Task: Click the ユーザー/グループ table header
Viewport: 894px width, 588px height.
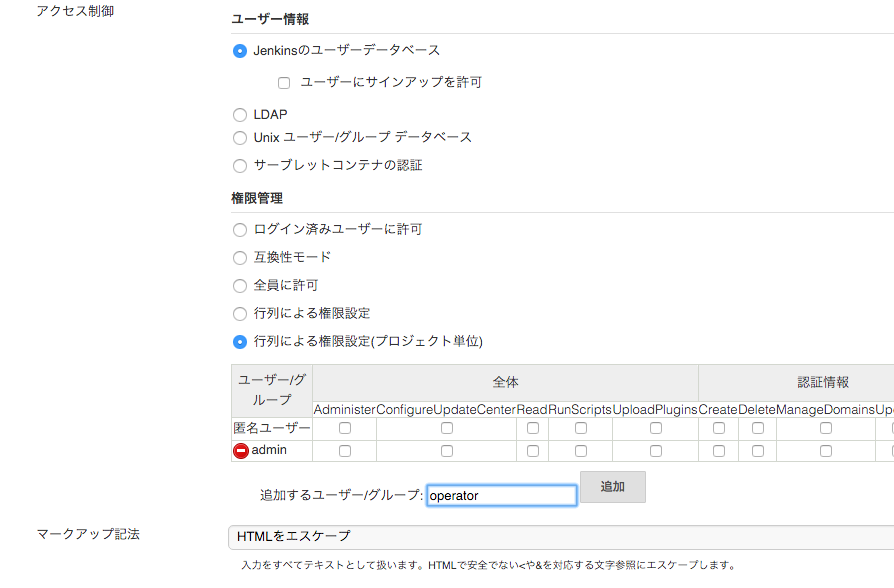Action: tap(272, 390)
